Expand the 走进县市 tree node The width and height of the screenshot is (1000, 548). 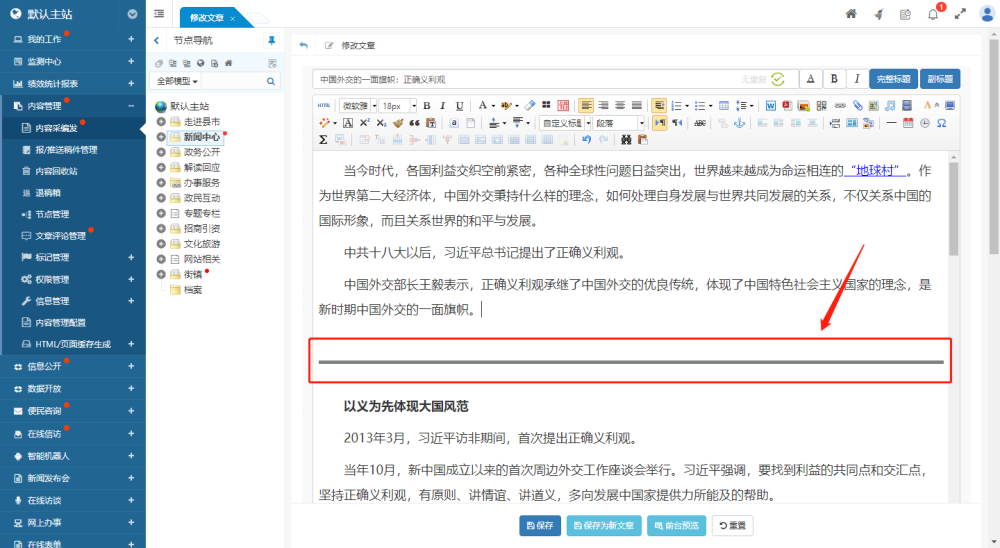click(x=161, y=121)
